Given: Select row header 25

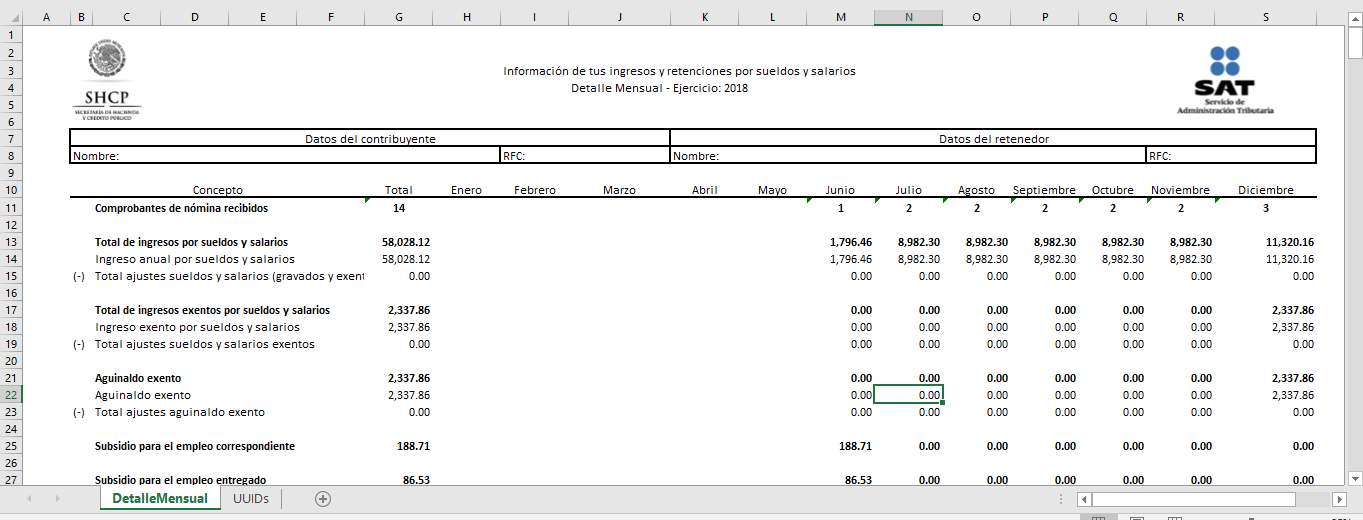Looking at the screenshot, I should click(10, 446).
